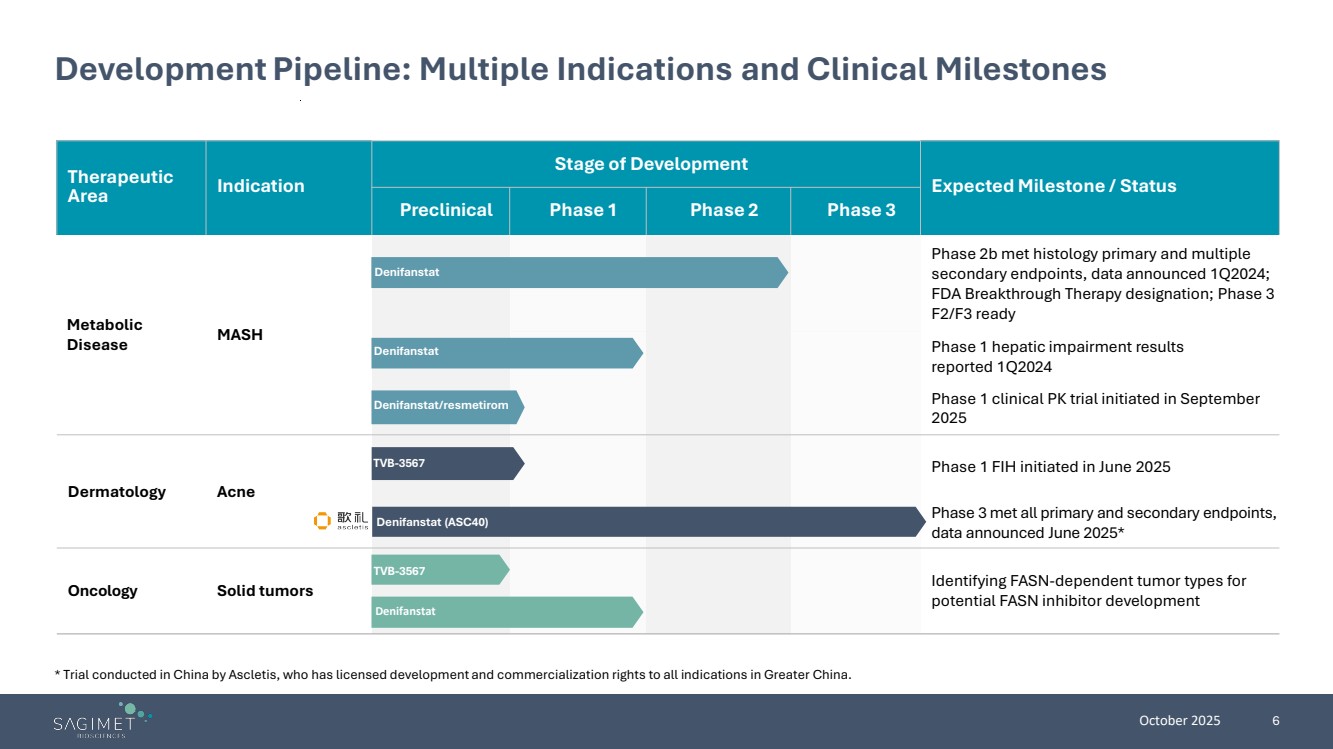Click the MASH indication label
The height and width of the screenshot is (749, 1333).
[x=240, y=335]
